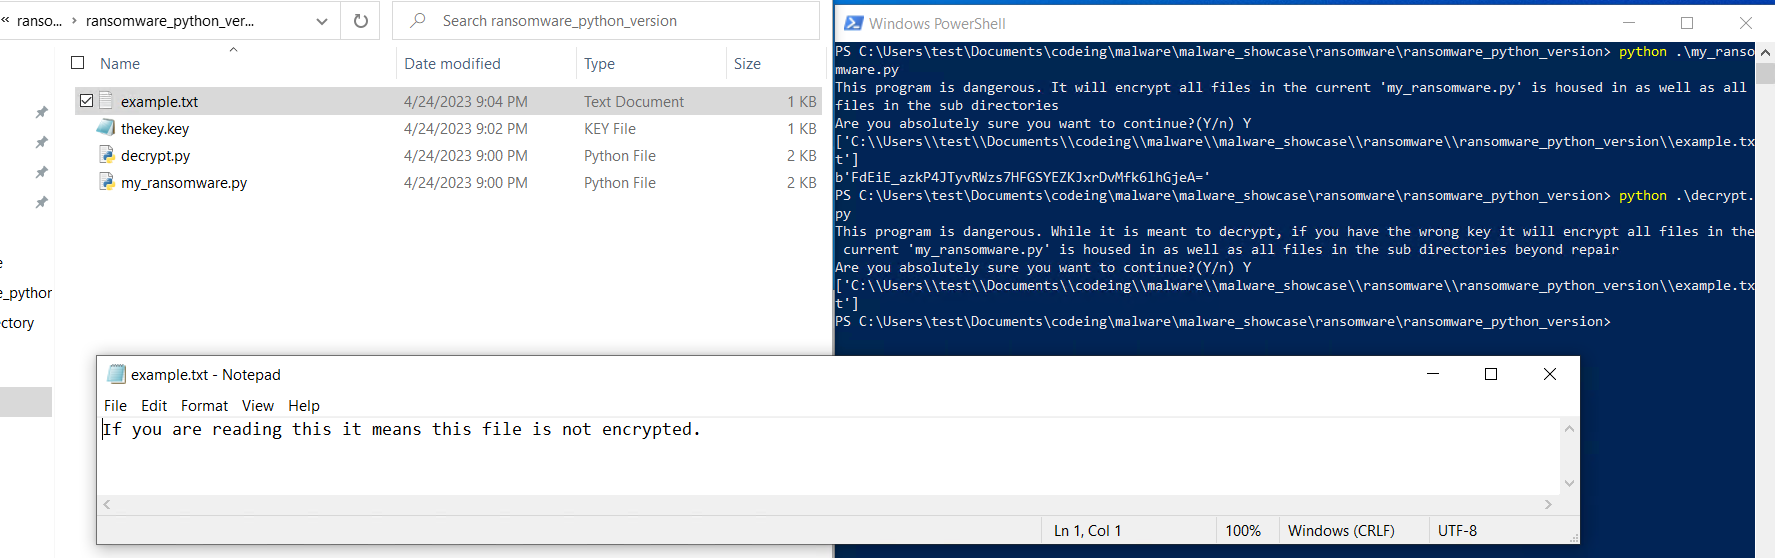Click PowerShell scrollbar up arrow

(x=1765, y=51)
